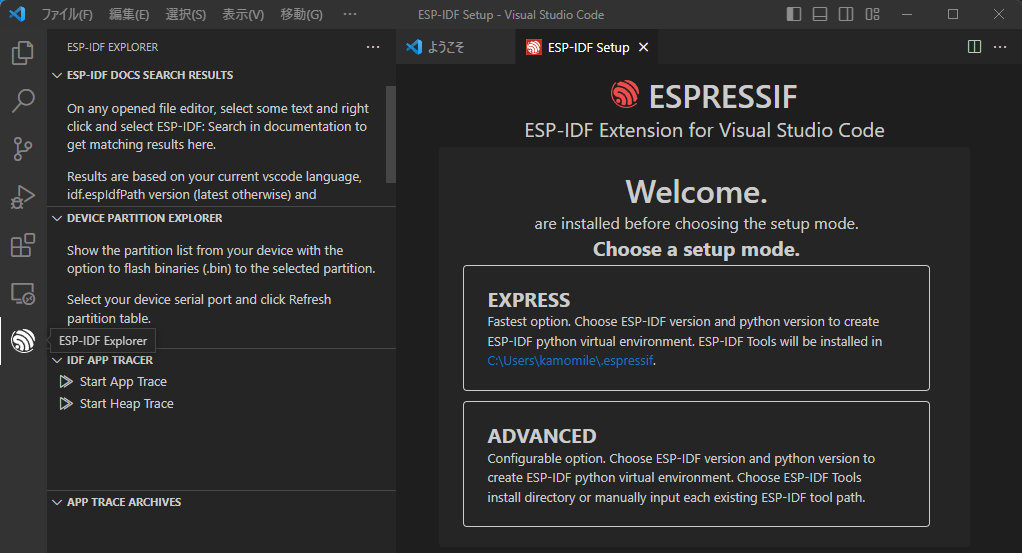Click Start Heap Trace item
Image resolution: width=1022 pixels, height=553 pixels.
click(126, 404)
